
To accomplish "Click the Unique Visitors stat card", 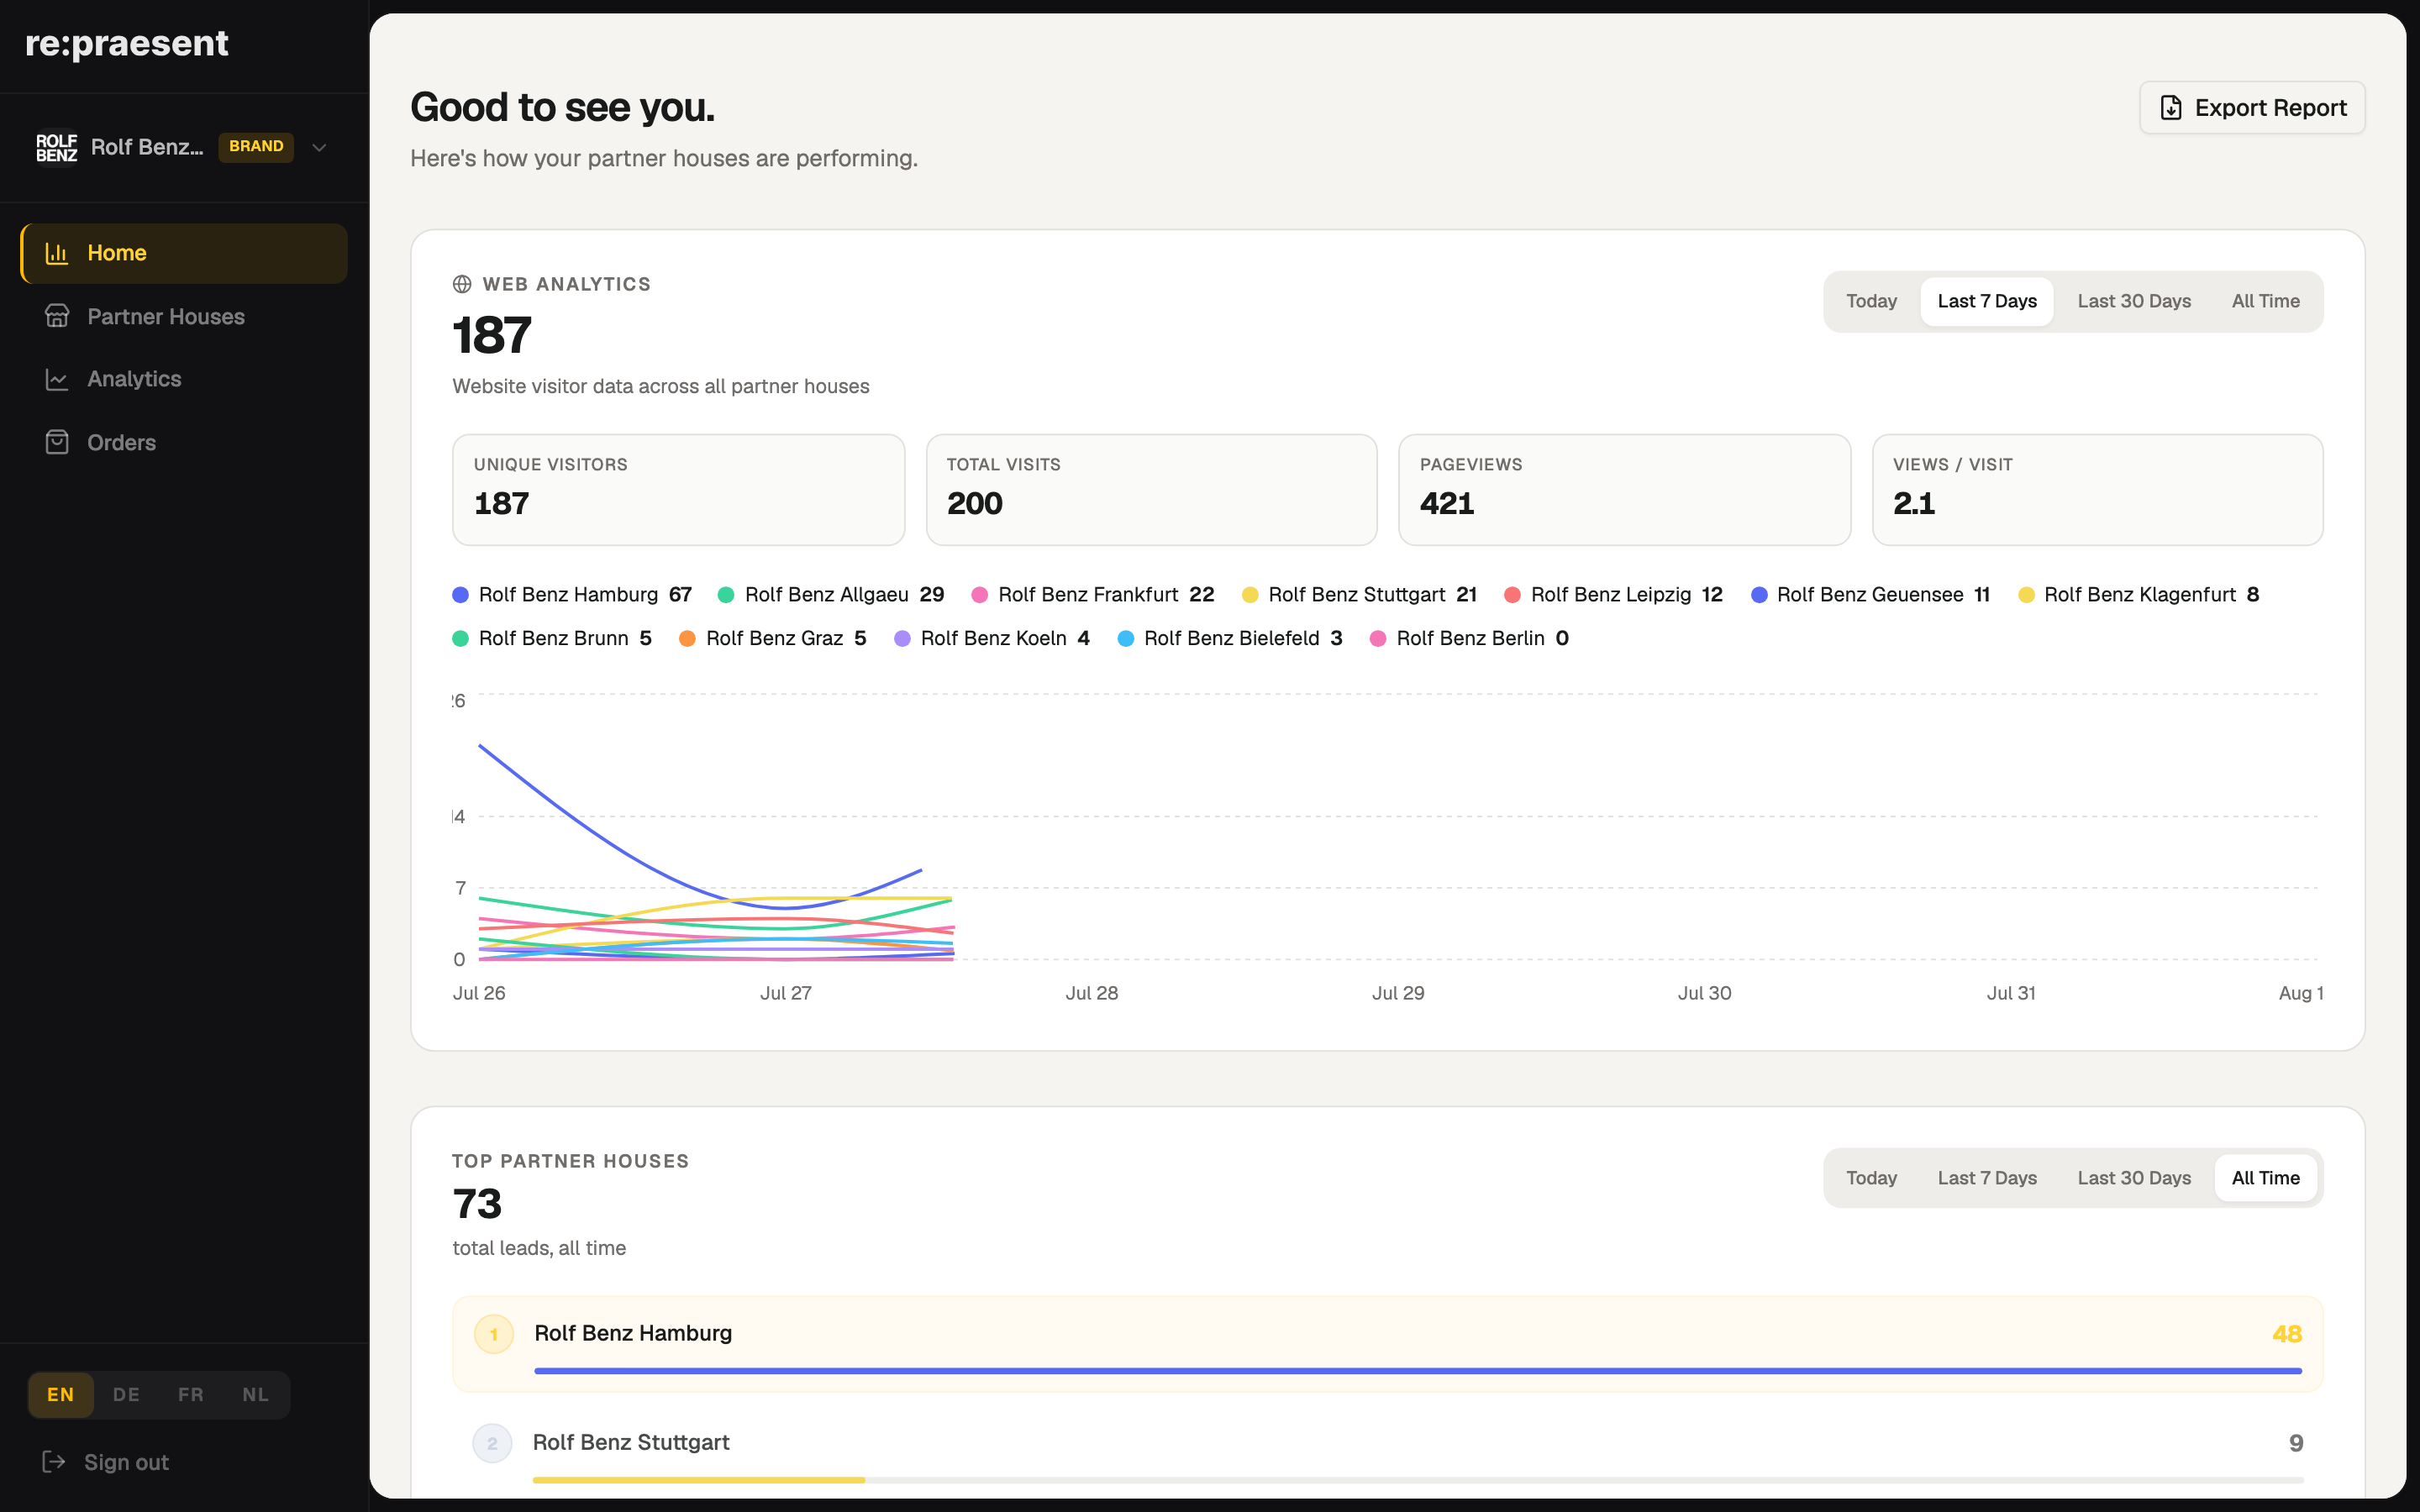I will tap(678, 490).
